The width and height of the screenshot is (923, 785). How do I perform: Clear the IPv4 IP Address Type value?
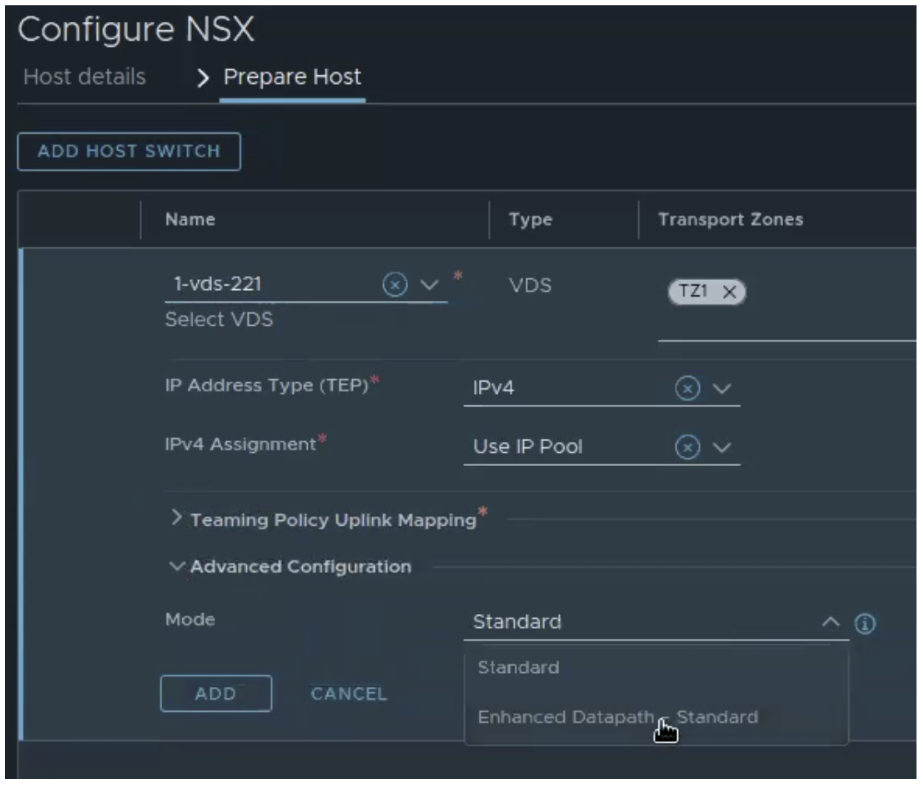tap(687, 389)
